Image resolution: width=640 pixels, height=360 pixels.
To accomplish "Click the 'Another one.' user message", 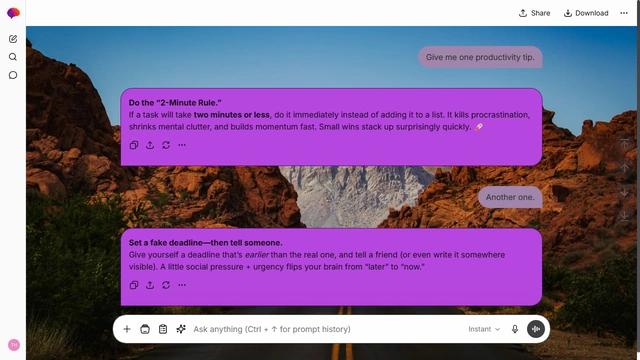I will (x=510, y=197).
